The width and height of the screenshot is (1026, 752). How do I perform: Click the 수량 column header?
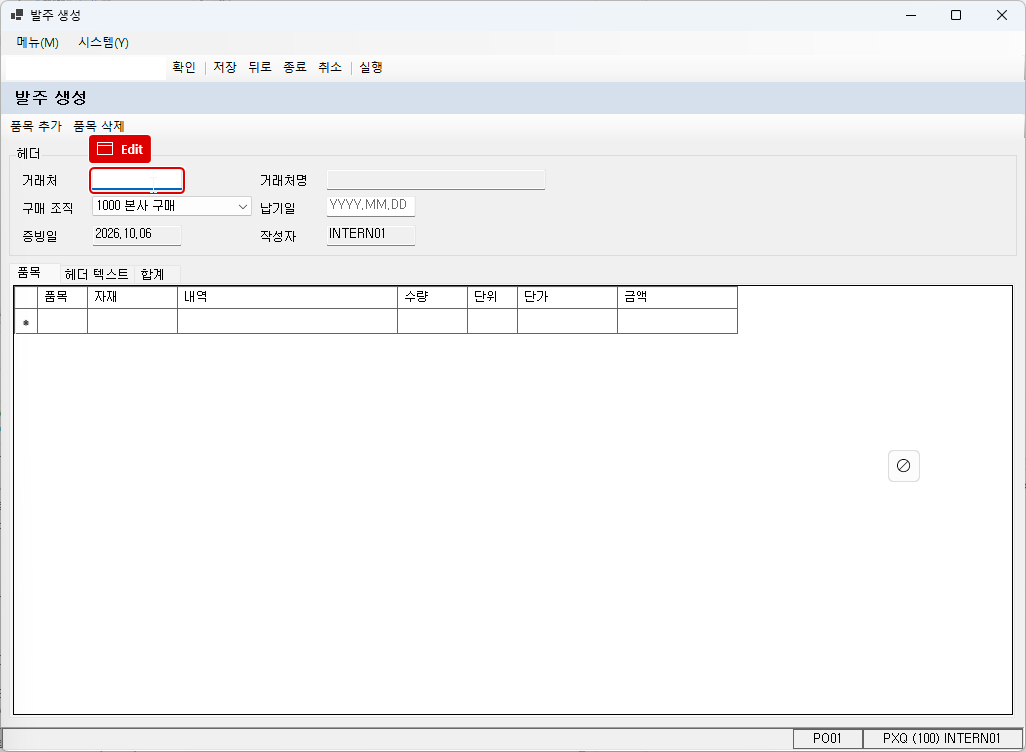[x=433, y=297]
